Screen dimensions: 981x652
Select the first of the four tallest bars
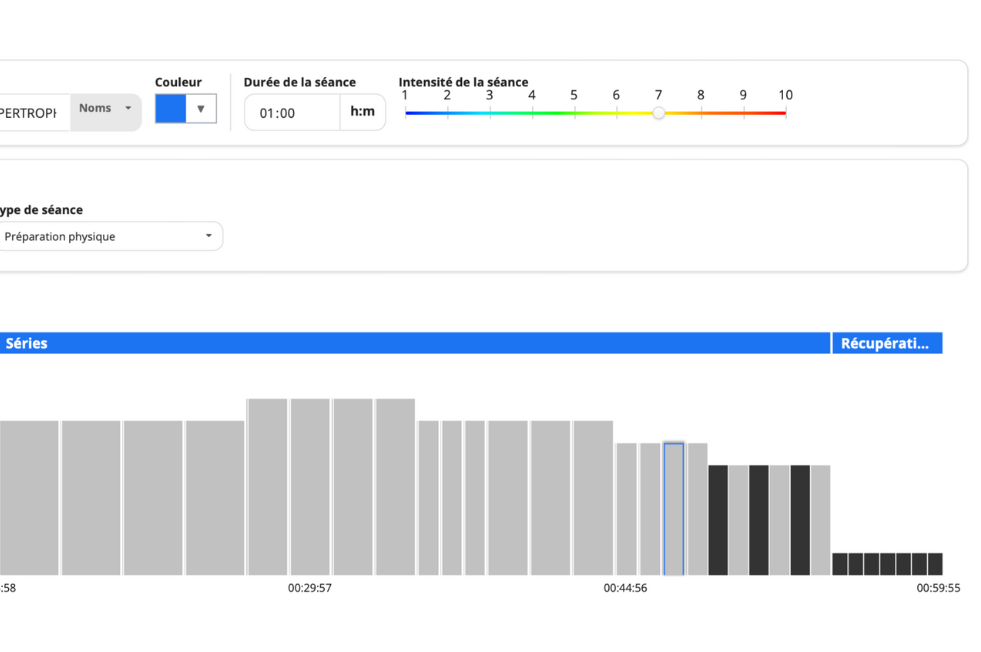coord(267,486)
